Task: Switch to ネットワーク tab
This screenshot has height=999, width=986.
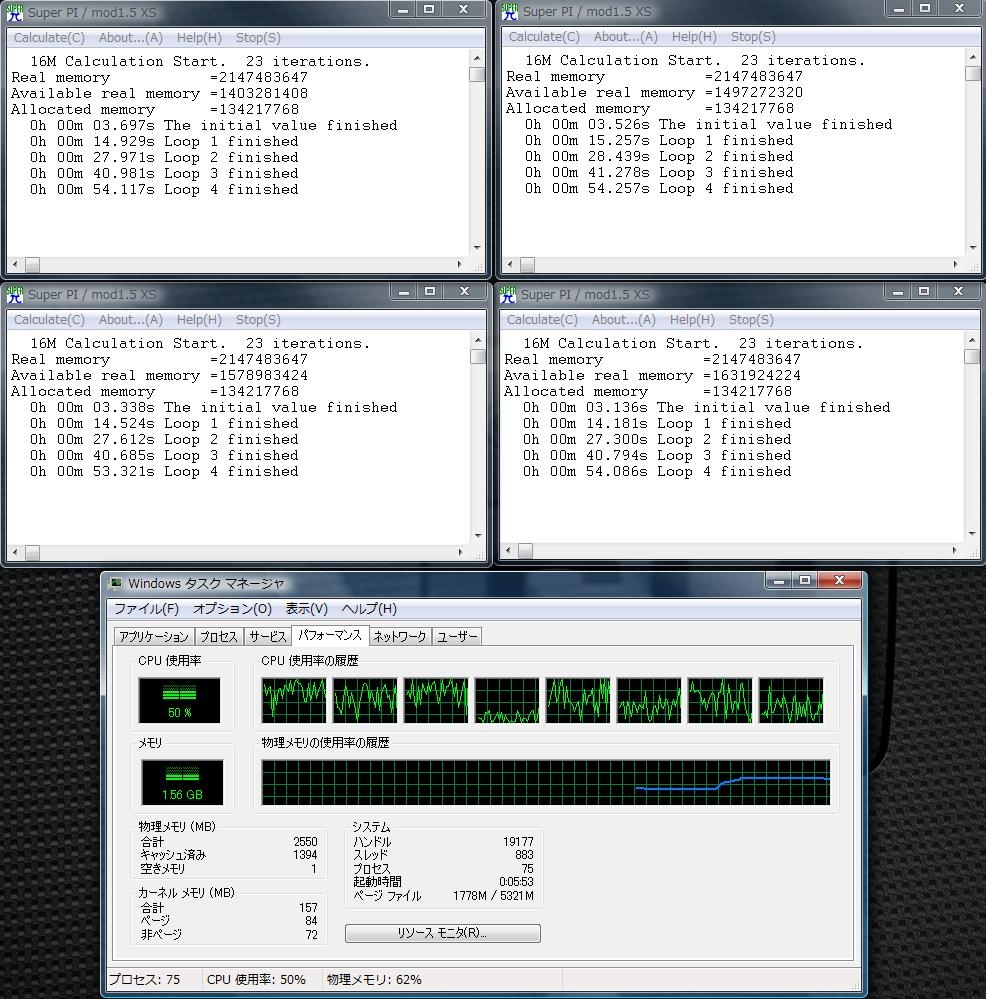Action: pos(399,636)
